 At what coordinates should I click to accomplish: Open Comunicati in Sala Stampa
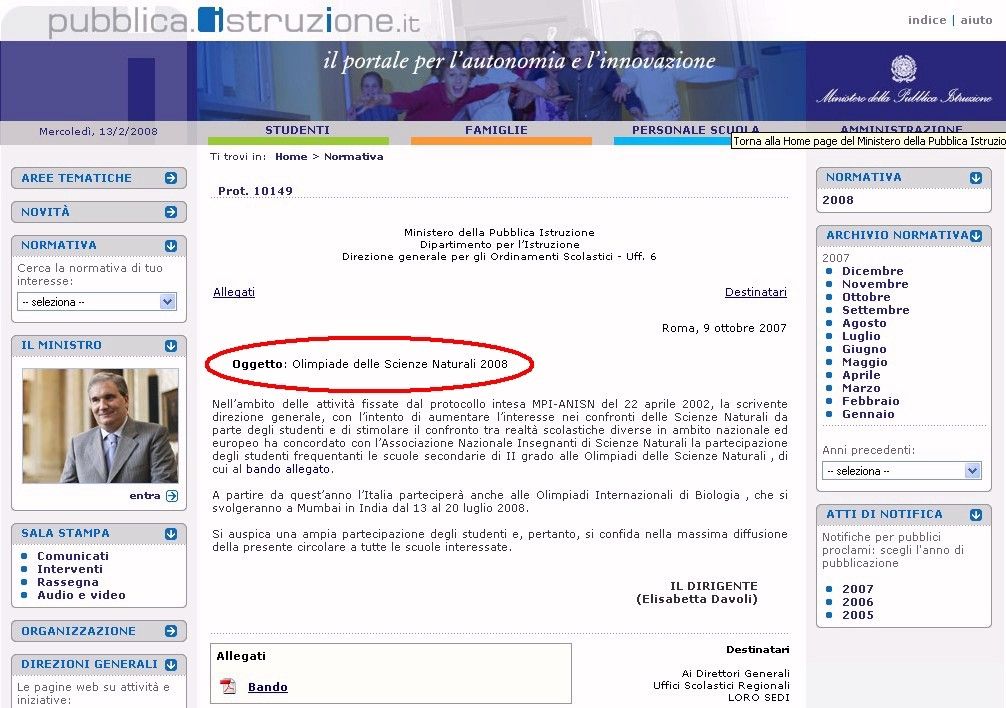pyautogui.click(x=73, y=556)
